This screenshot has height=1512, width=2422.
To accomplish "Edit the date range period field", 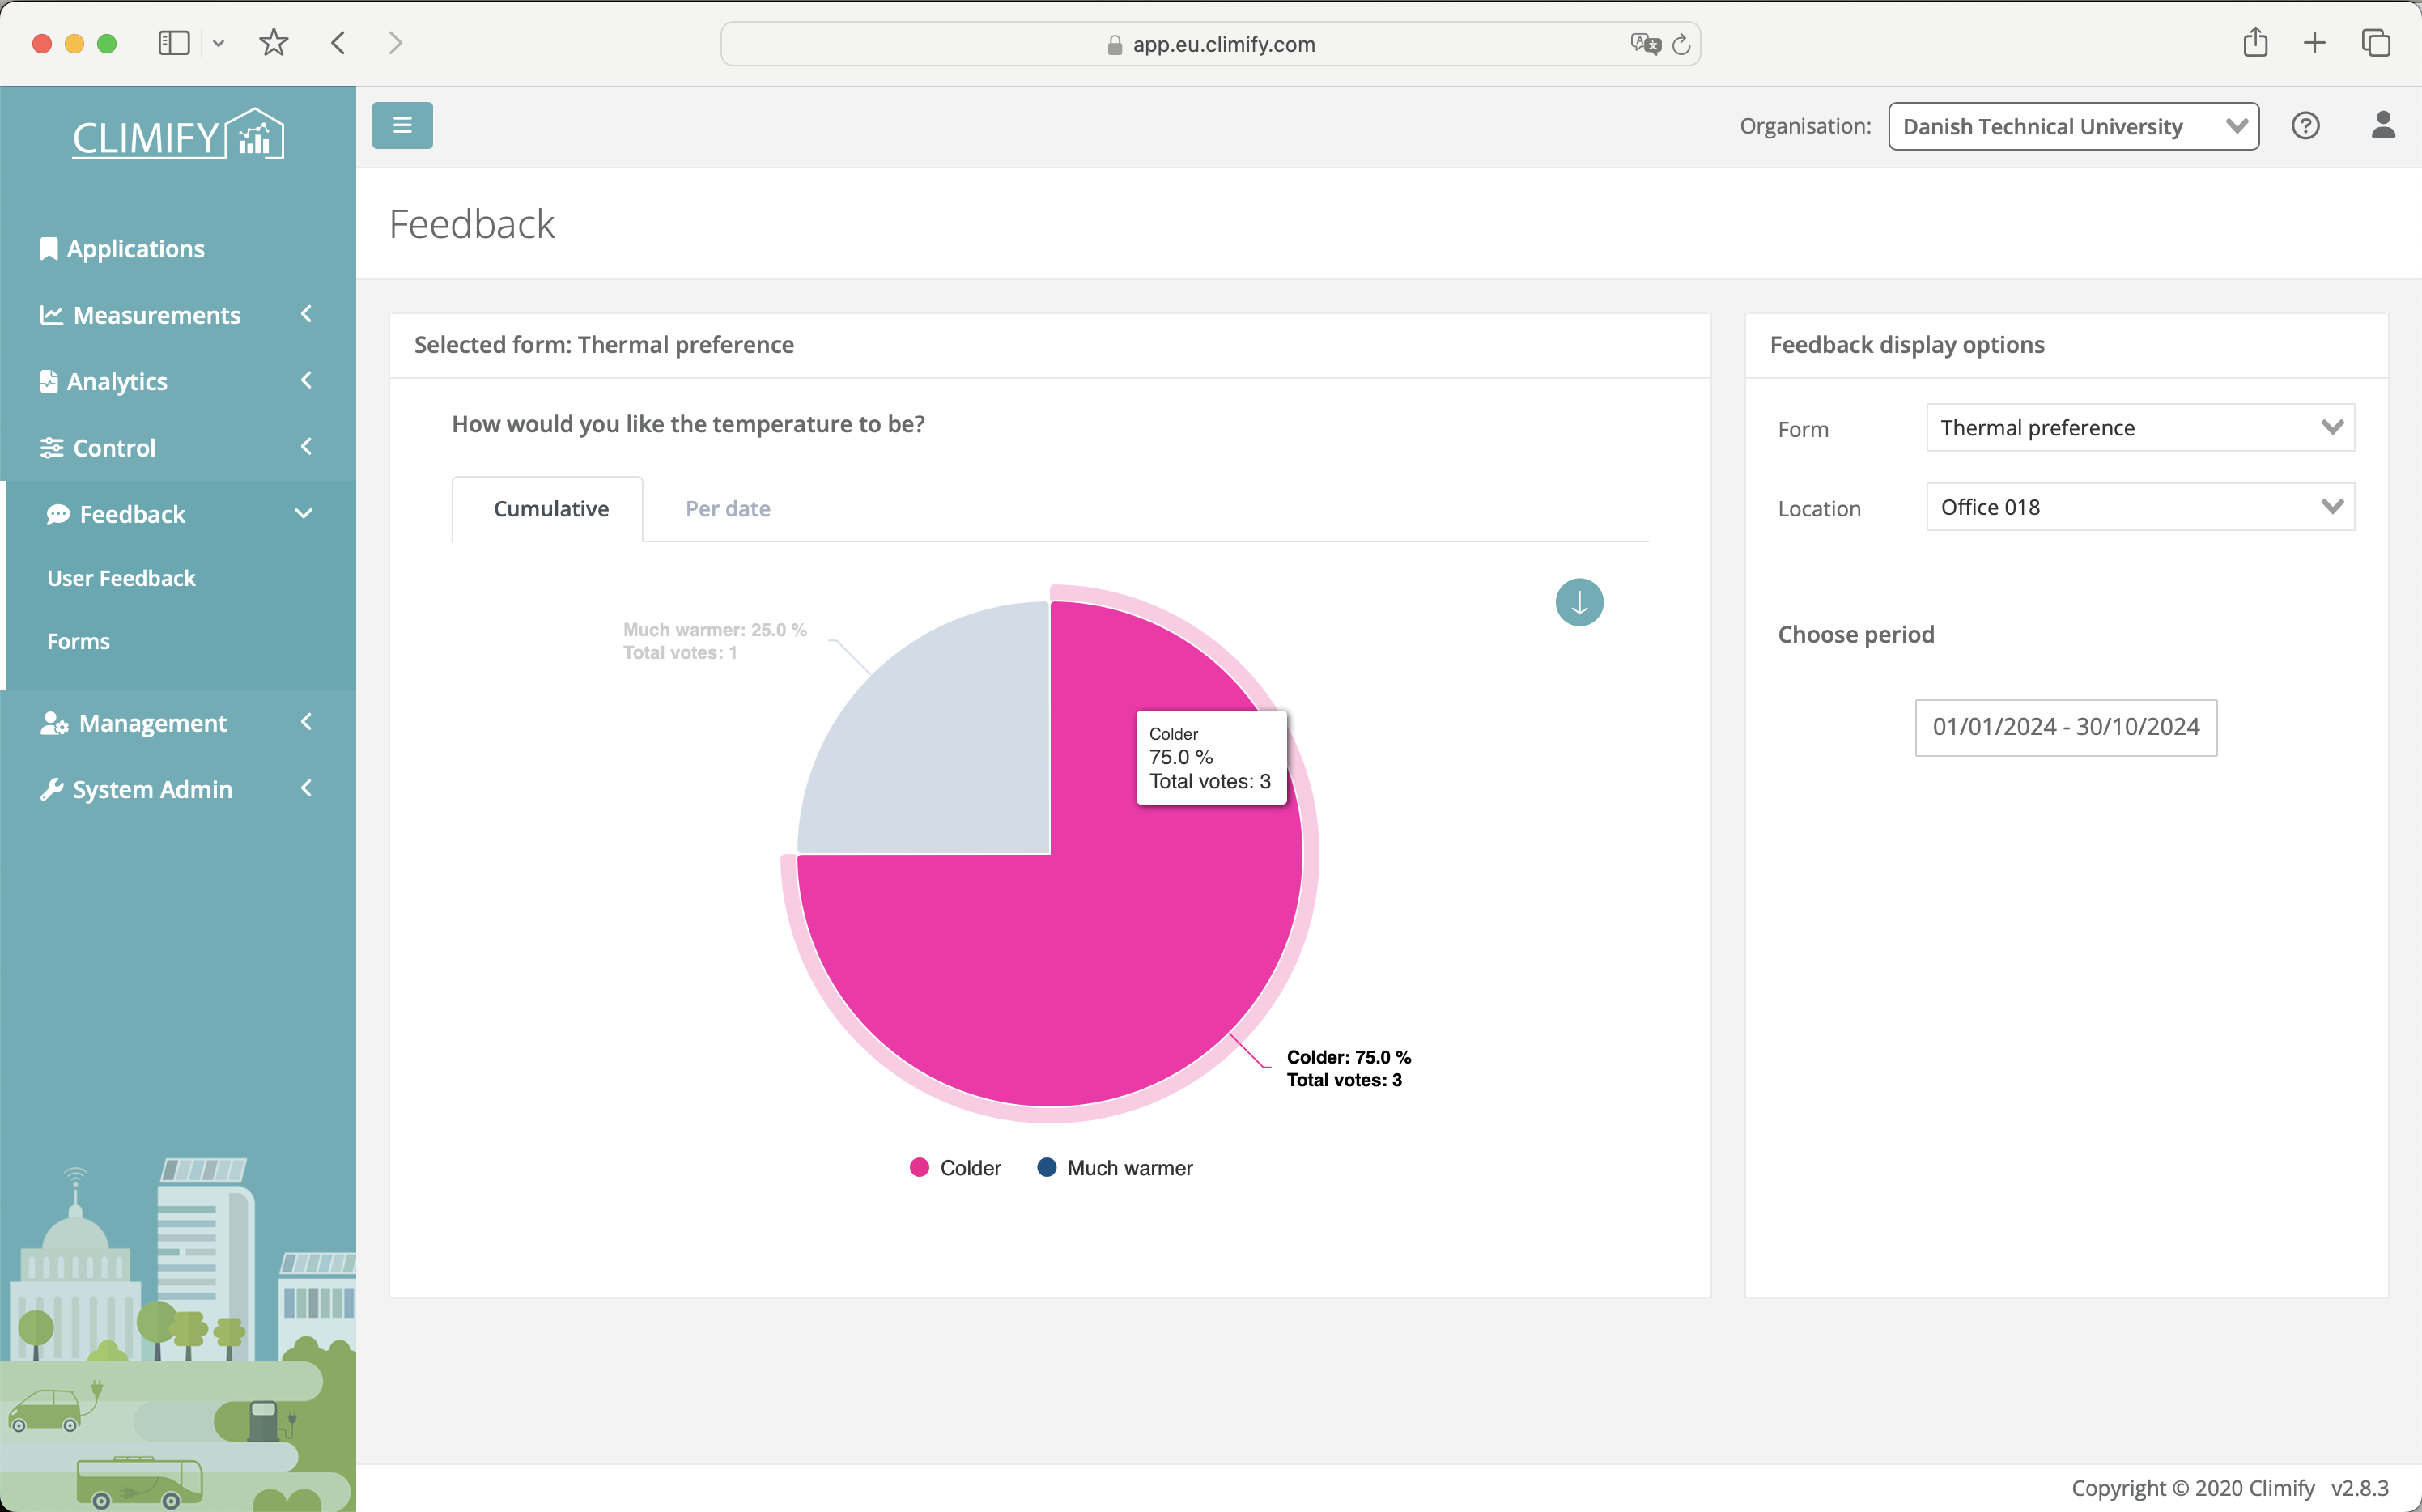I will tap(2065, 727).
